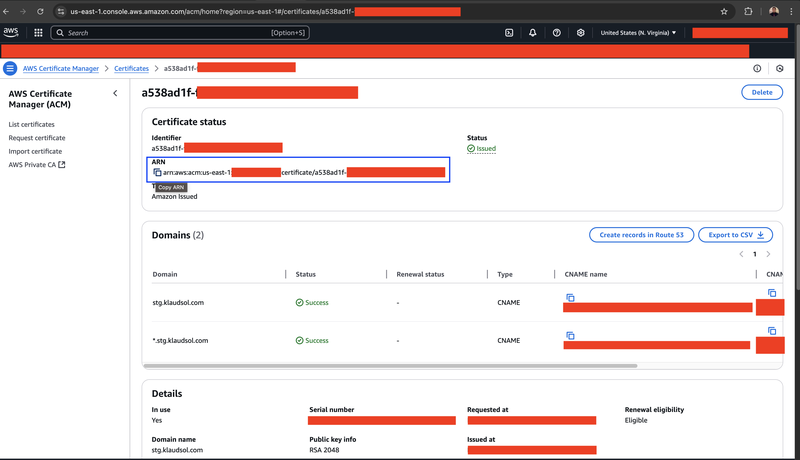Open the info panel icon
The image size is (800, 460).
pos(757,68)
